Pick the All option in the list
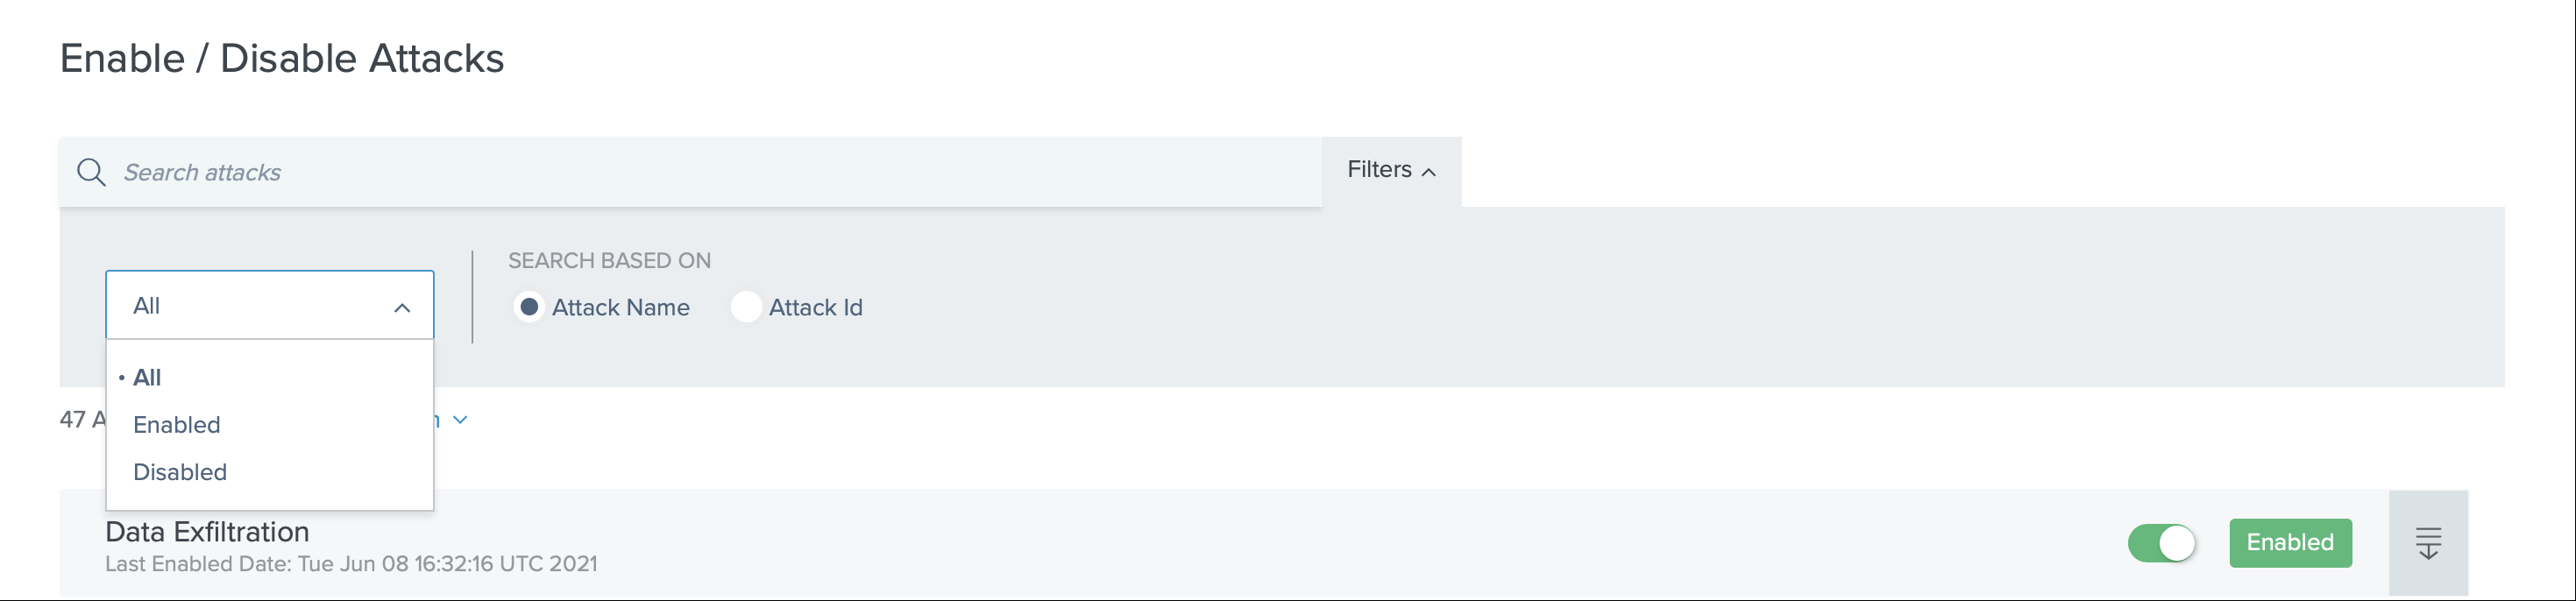This screenshot has width=2576, height=601. pos(147,378)
